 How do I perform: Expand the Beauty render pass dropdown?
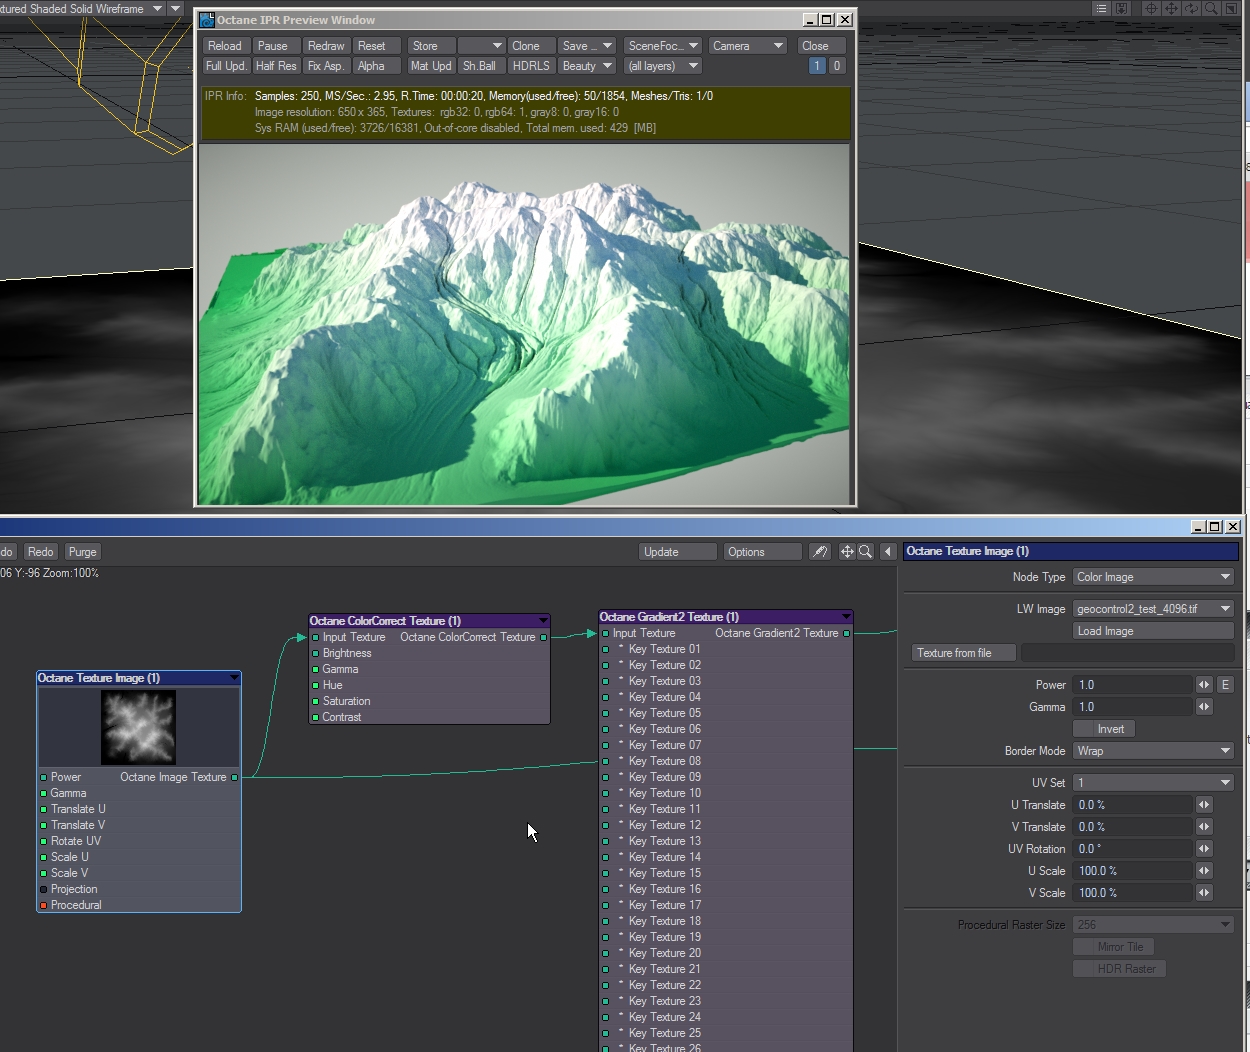(x=587, y=66)
